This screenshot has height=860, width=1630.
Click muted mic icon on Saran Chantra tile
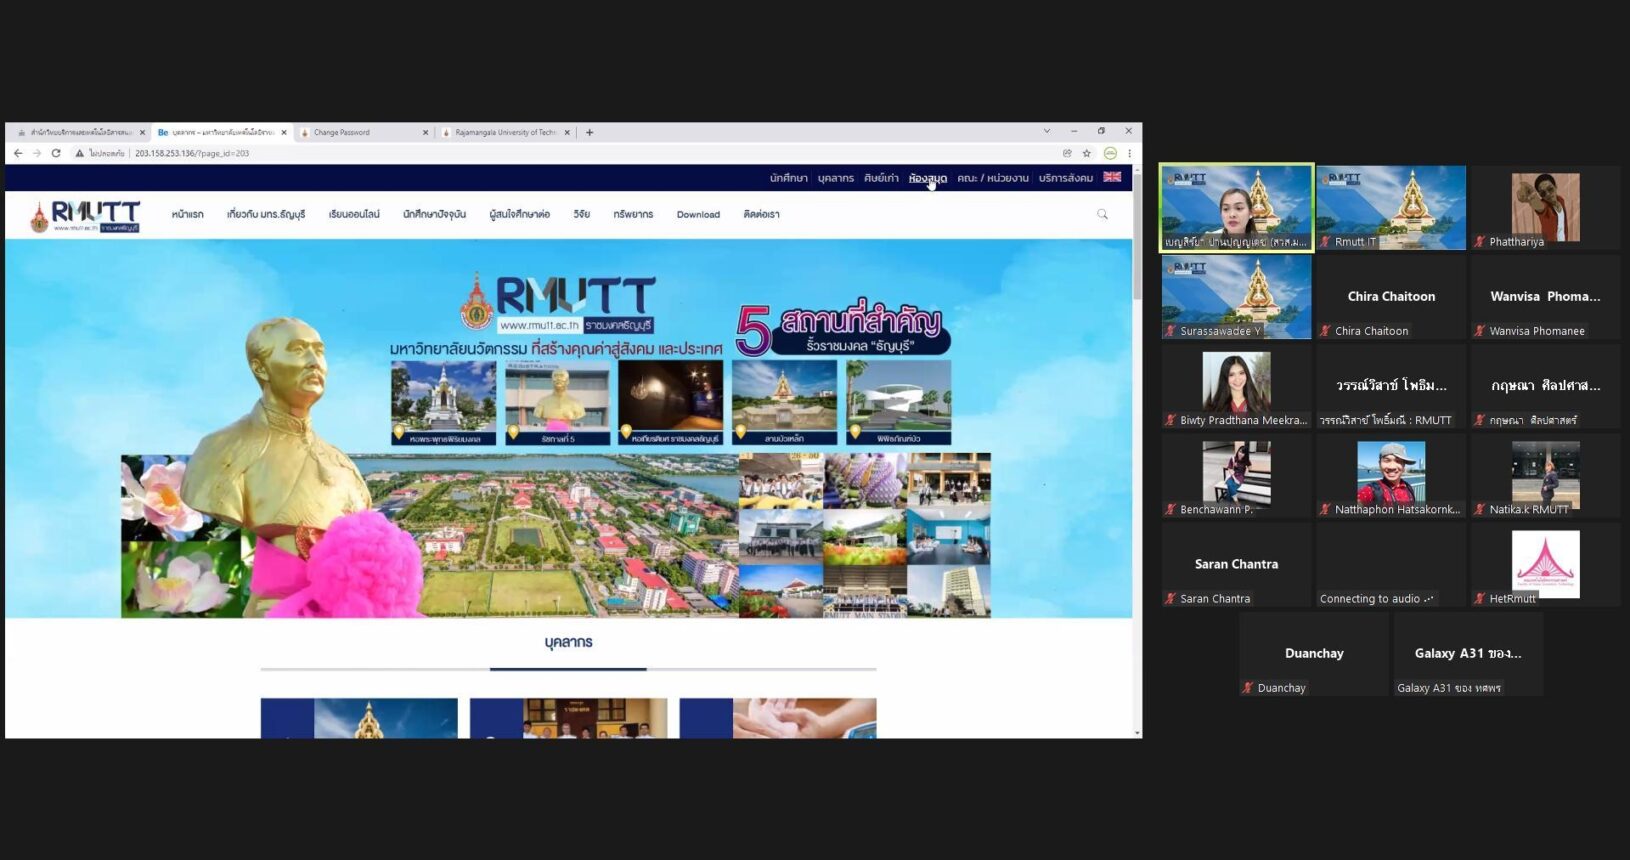pos(1170,599)
